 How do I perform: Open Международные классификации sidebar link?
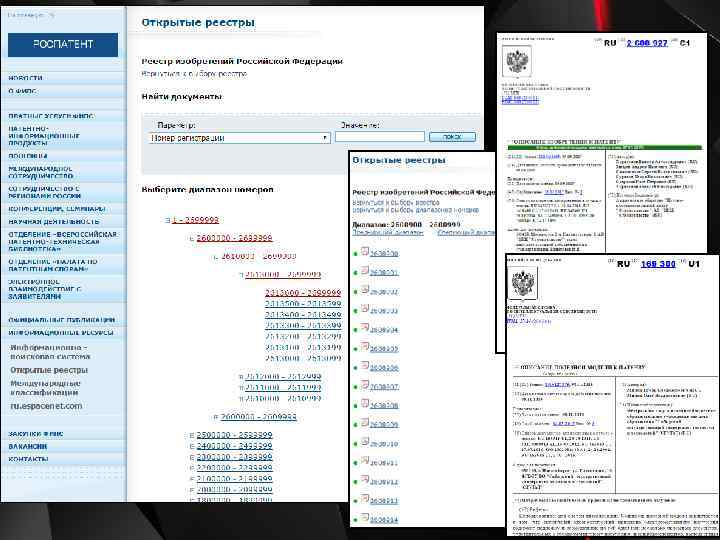point(45,388)
